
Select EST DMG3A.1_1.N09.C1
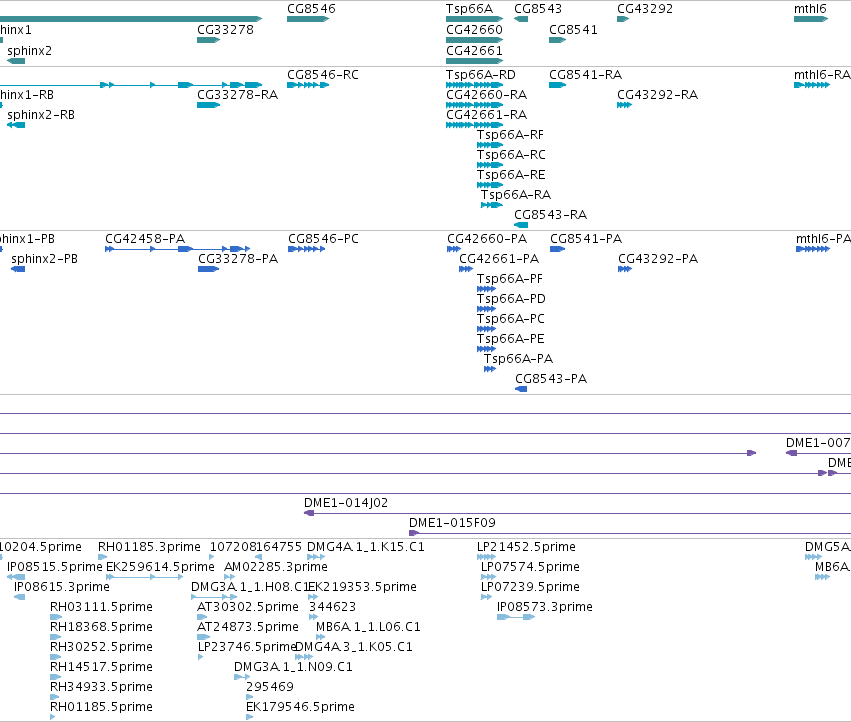pos(242,677)
